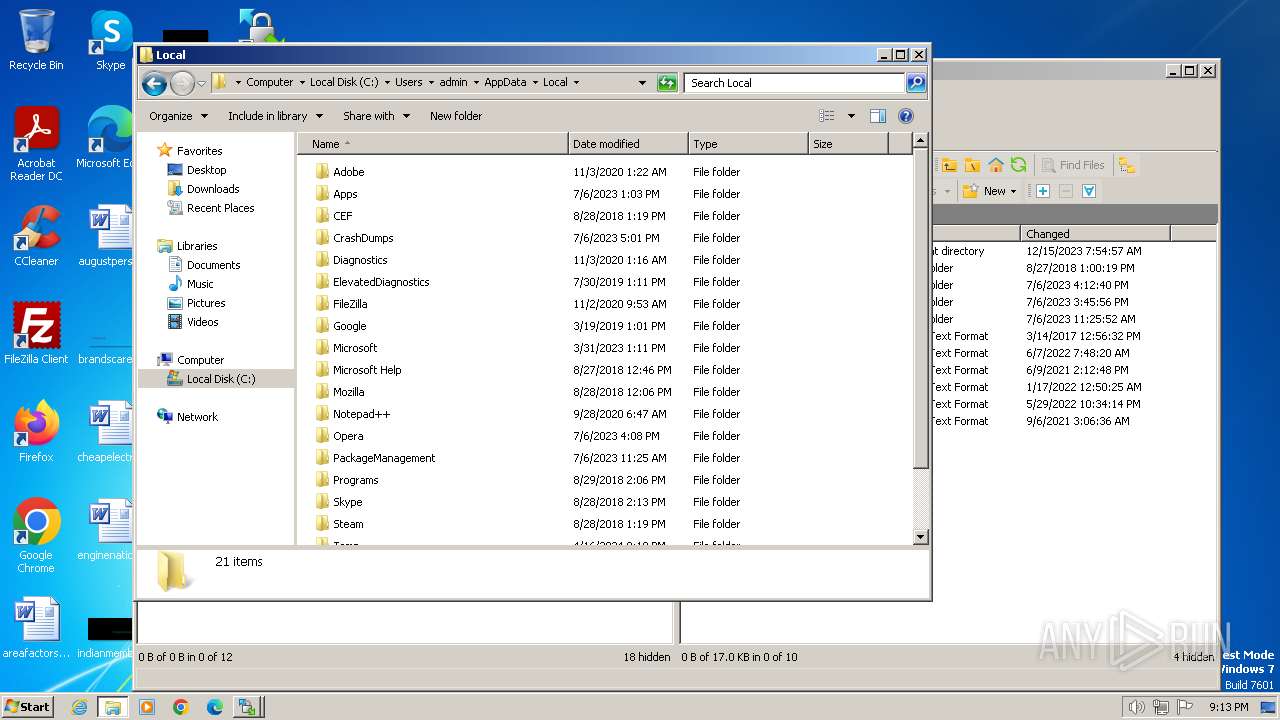
Task: Open Chrome from the taskbar
Action: 180,707
